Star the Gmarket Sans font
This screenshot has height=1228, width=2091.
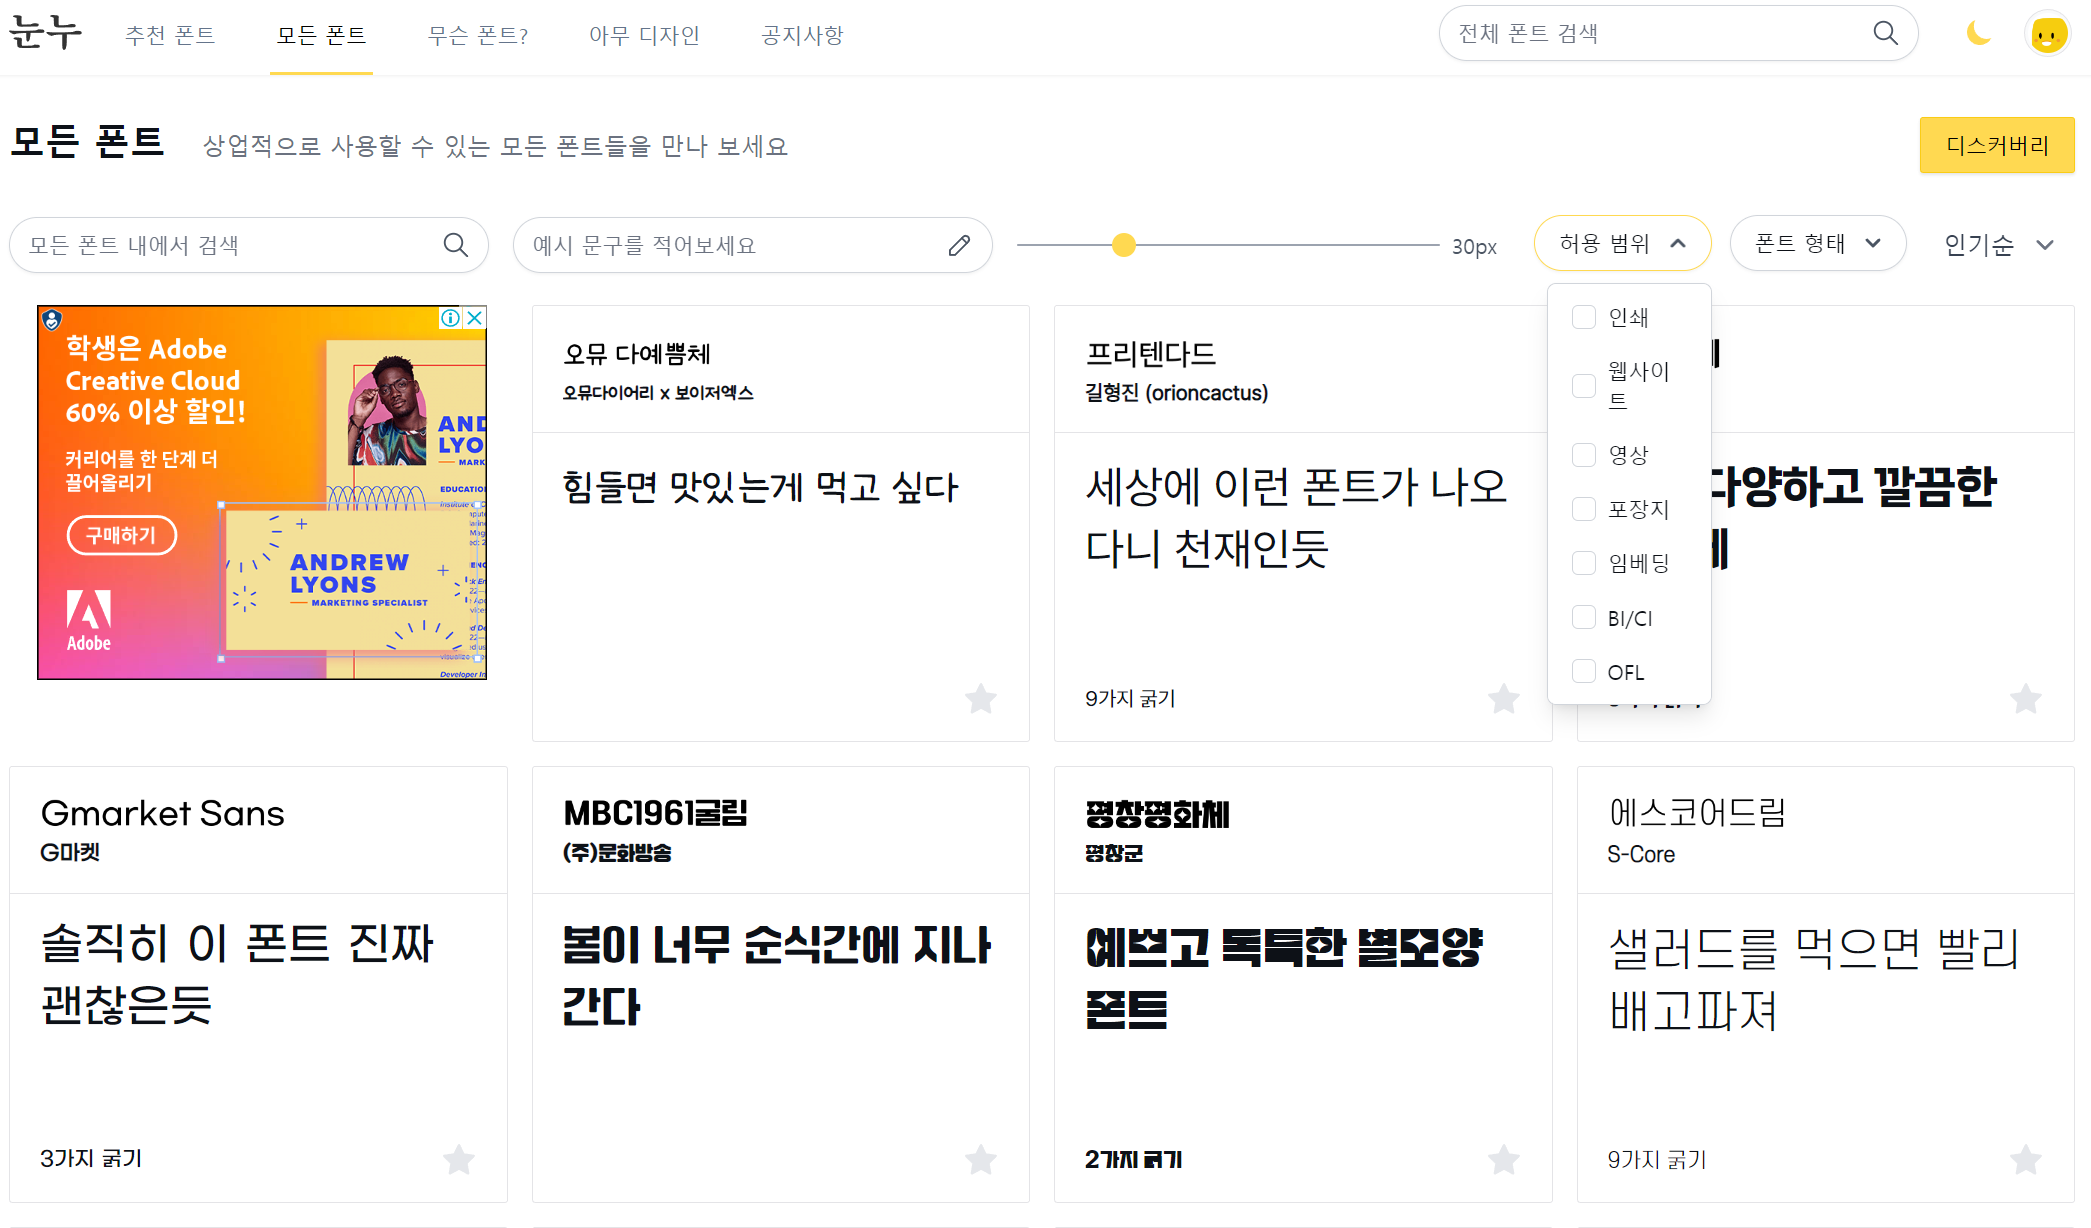(x=459, y=1159)
